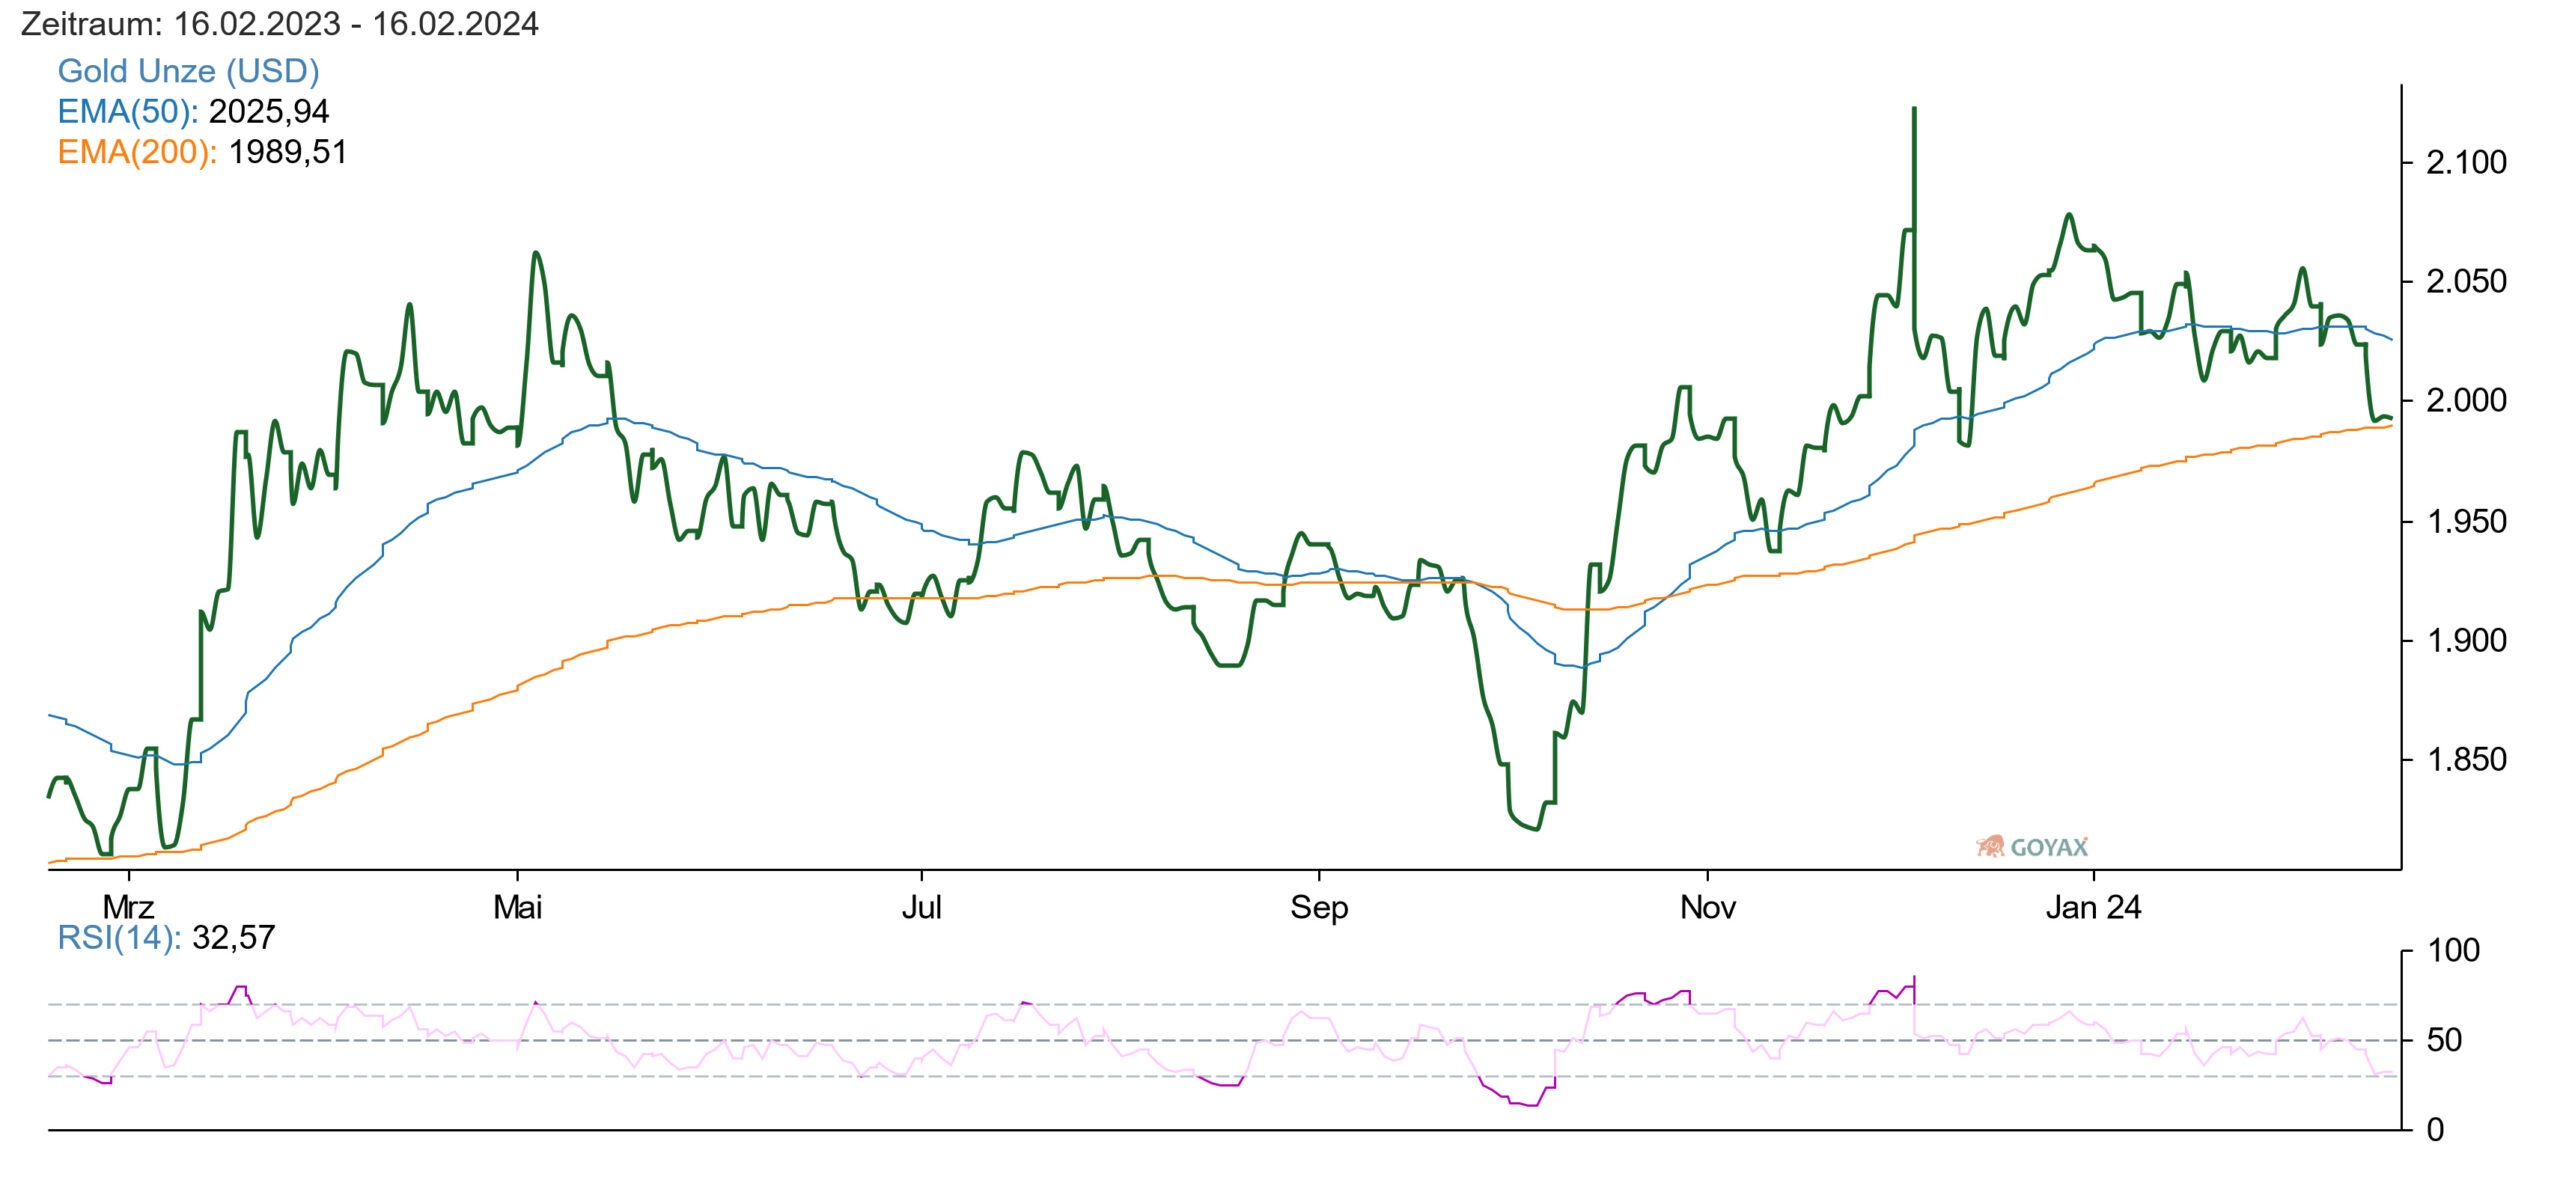Click the RSI(14) indicator label
2560x1201 pixels.
tap(119, 938)
